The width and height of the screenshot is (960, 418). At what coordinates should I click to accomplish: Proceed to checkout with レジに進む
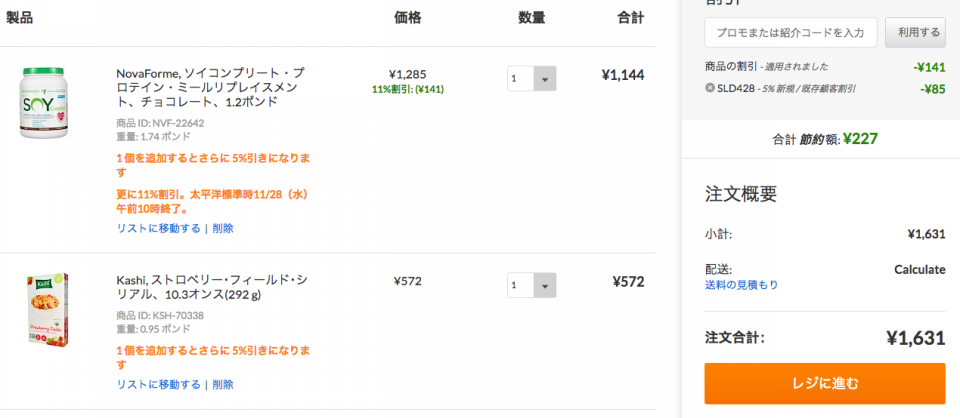(825, 384)
